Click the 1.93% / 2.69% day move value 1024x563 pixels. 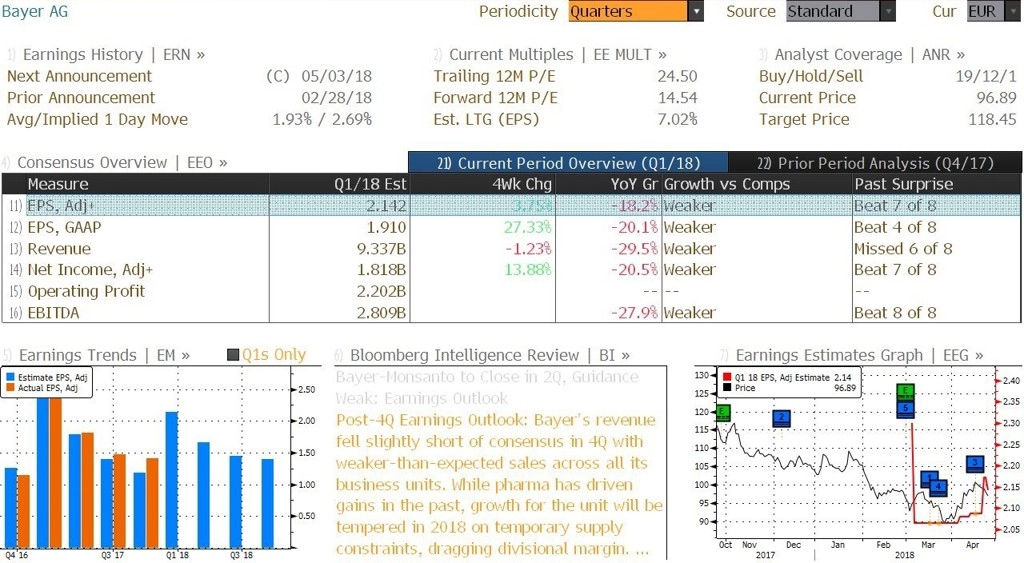[x=322, y=120]
